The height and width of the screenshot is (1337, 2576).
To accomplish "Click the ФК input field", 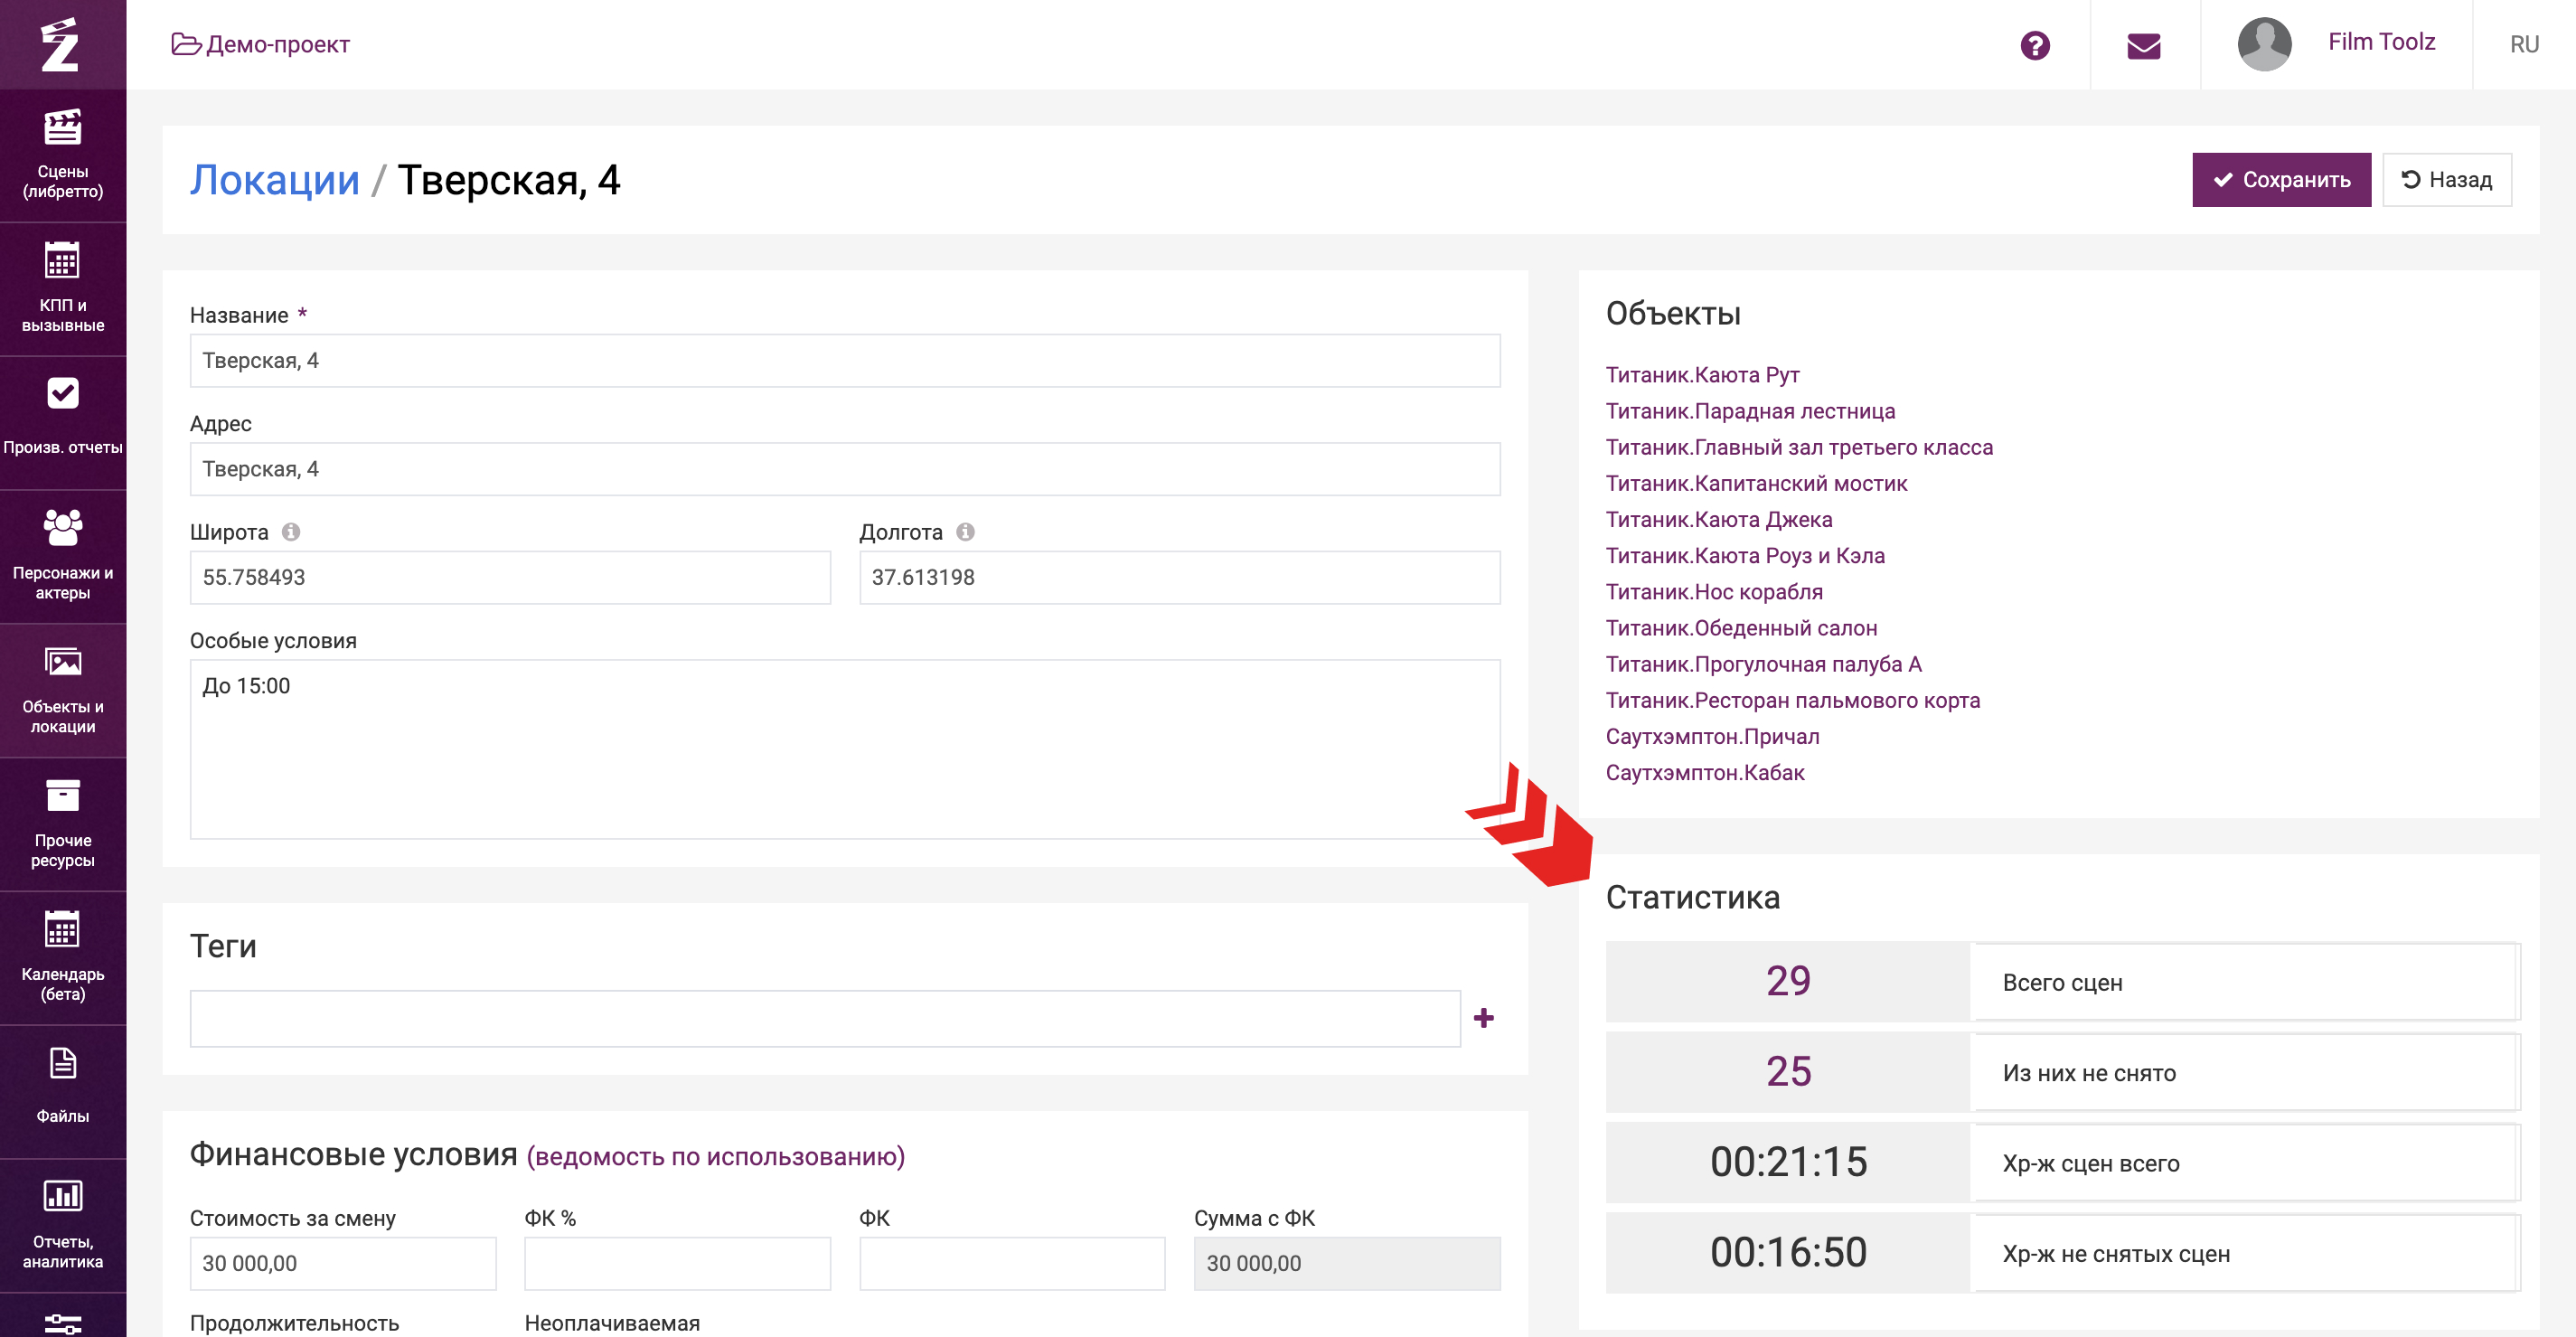I will tap(1012, 1263).
